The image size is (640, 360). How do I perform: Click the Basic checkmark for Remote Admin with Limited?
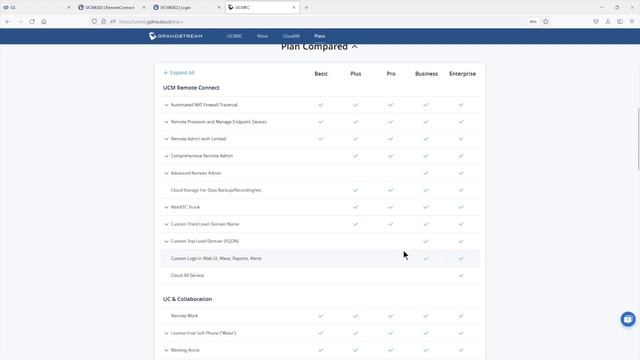pyautogui.click(x=320, y=139)
